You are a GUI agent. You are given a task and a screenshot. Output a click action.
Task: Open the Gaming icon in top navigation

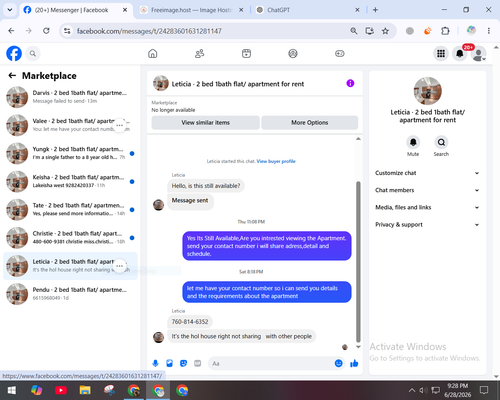[340, 53]
